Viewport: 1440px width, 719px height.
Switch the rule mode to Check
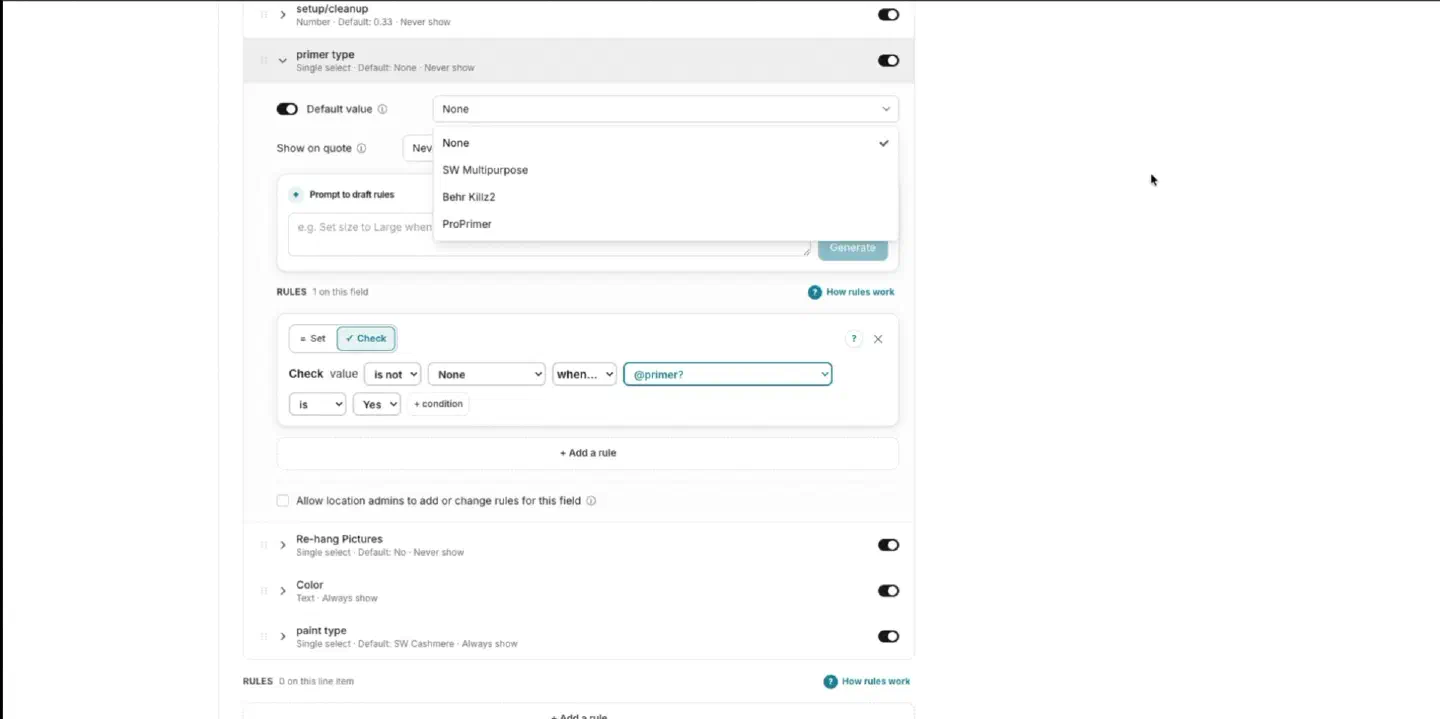[366, 339]
